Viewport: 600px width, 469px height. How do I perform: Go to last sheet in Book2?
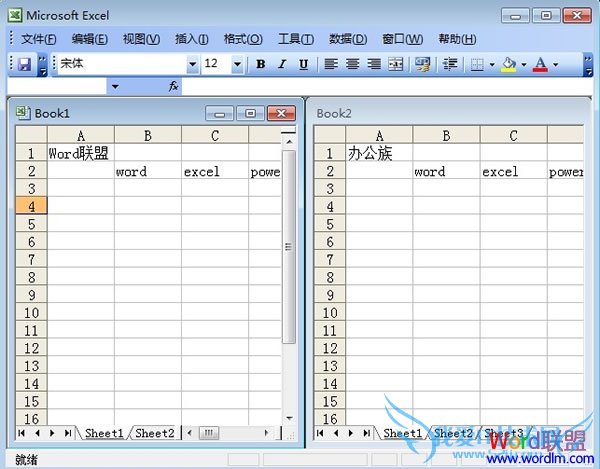point(366,433)
